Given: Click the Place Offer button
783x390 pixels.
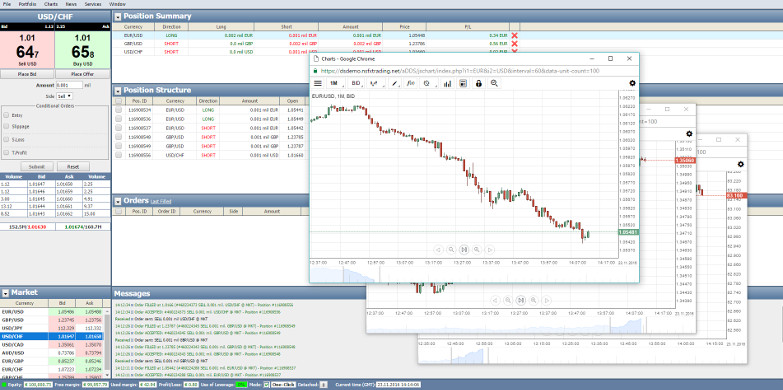Looking at the screenshot, I should pyautogui.click(x=82, y=74).
